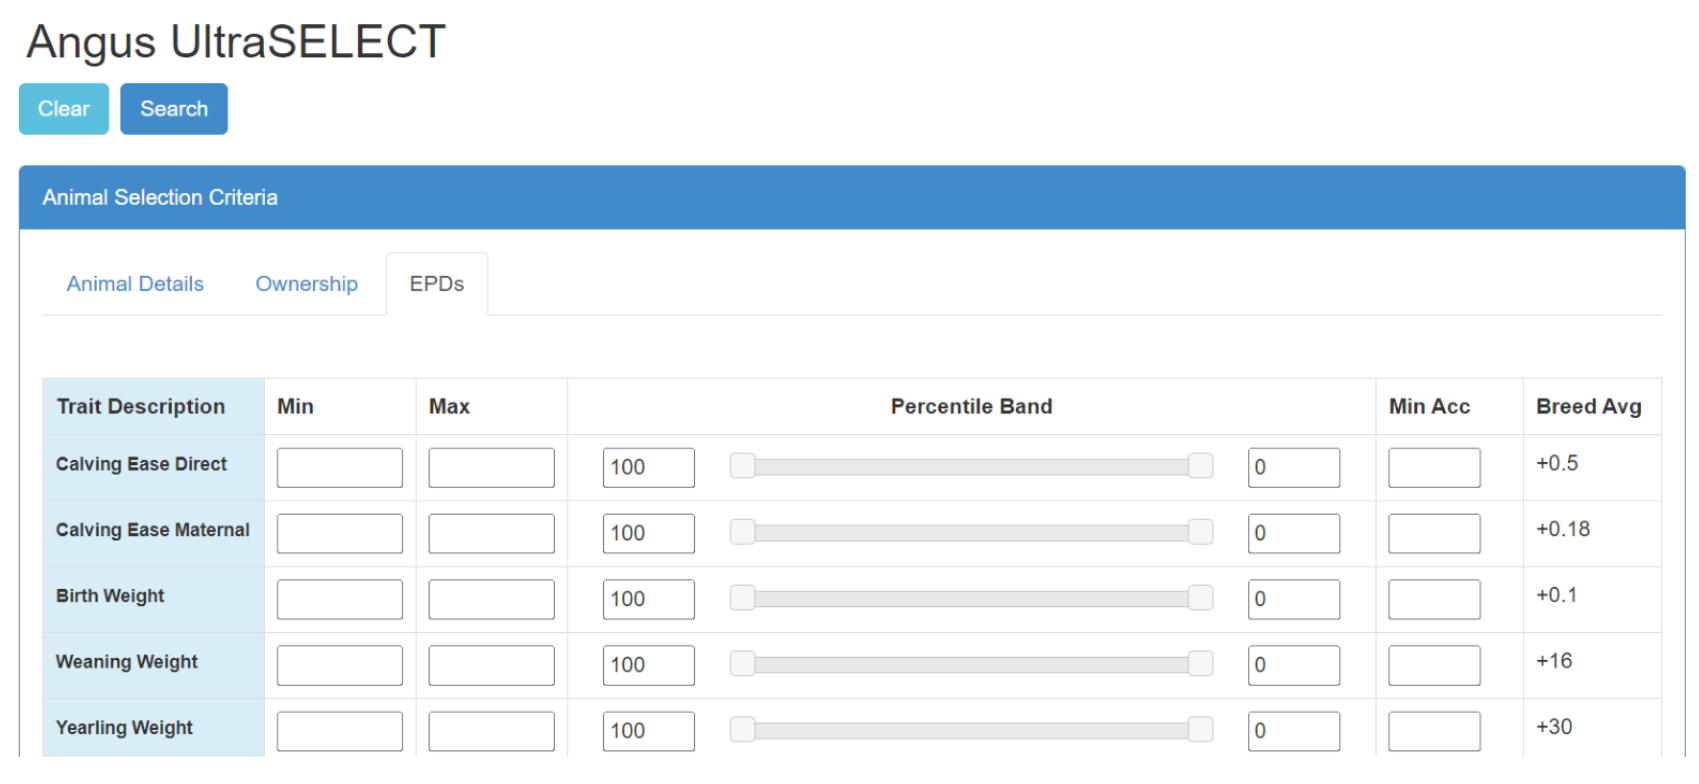Click Birth Weight percentile slider left handle
This screenshot has width=1699, height=784.
click(x=742, y=598)
